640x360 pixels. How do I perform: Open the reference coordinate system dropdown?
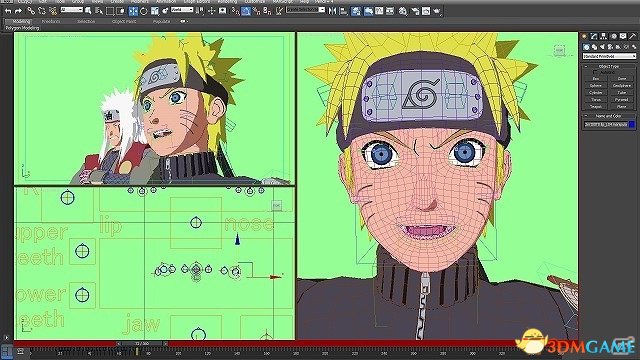pos(182,10)
